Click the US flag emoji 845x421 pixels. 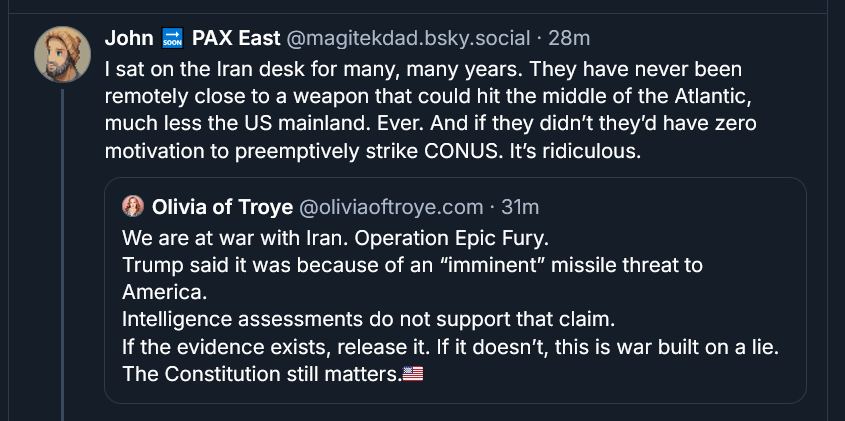[x=412, y=375]
